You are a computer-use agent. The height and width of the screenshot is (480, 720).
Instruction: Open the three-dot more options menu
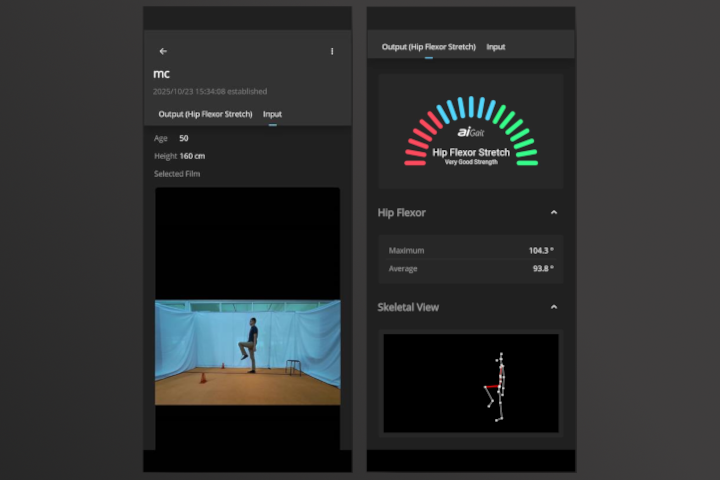click(332, 51)
